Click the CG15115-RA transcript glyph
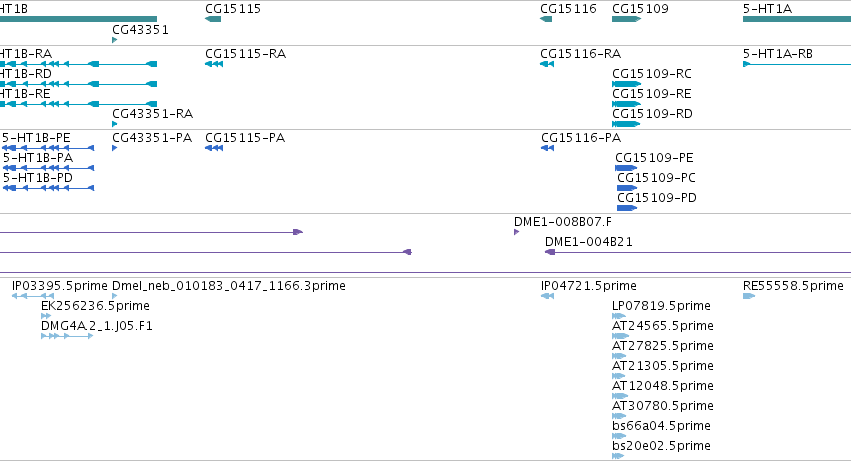 click(x=214, y=64)
